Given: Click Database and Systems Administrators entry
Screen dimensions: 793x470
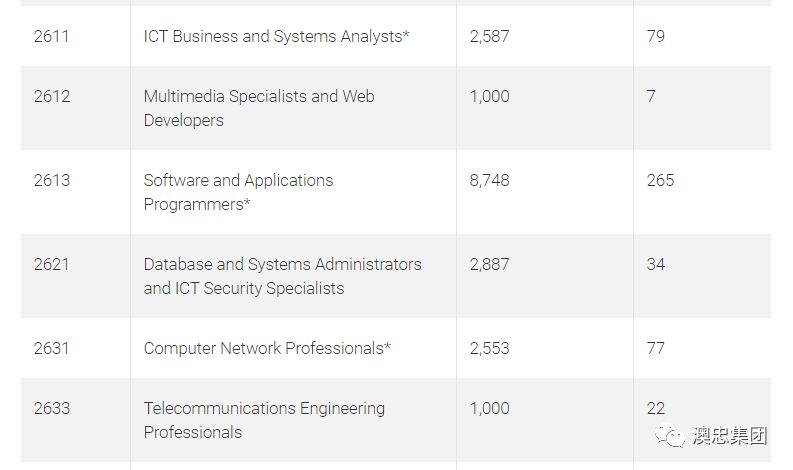Looking at the screenshot, I should coord(282,276).
